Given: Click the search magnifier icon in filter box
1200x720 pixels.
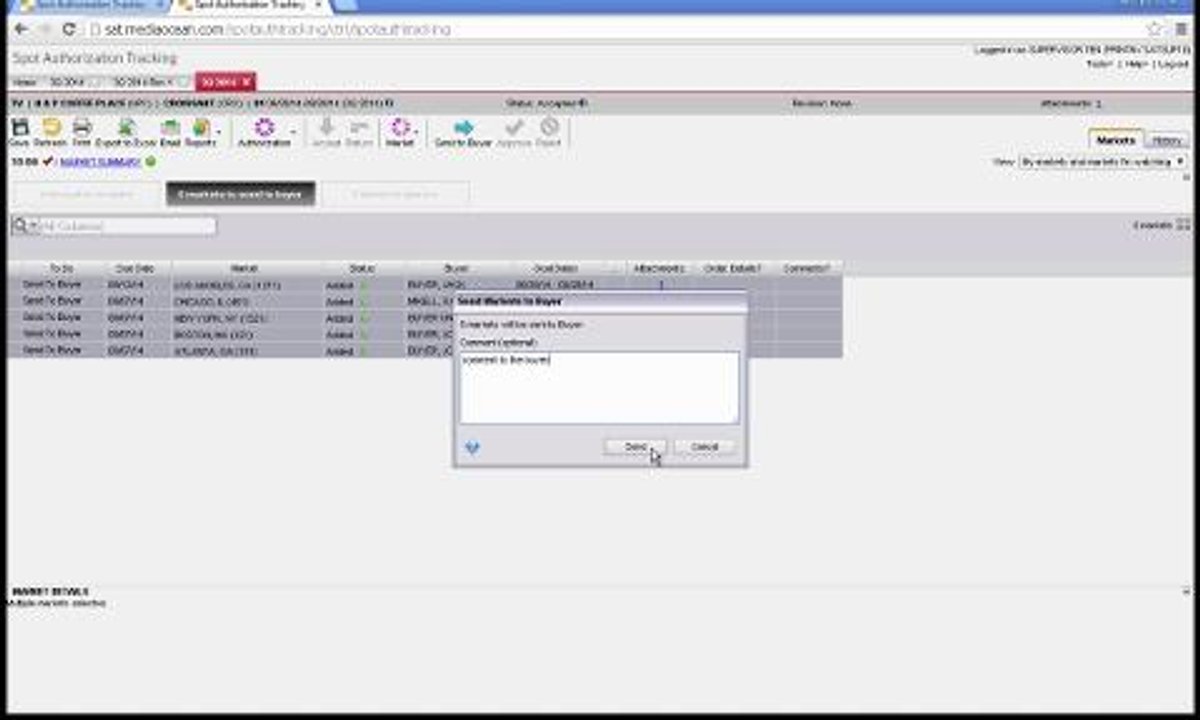Looking at the screenshot, I should tap(19, 226).
